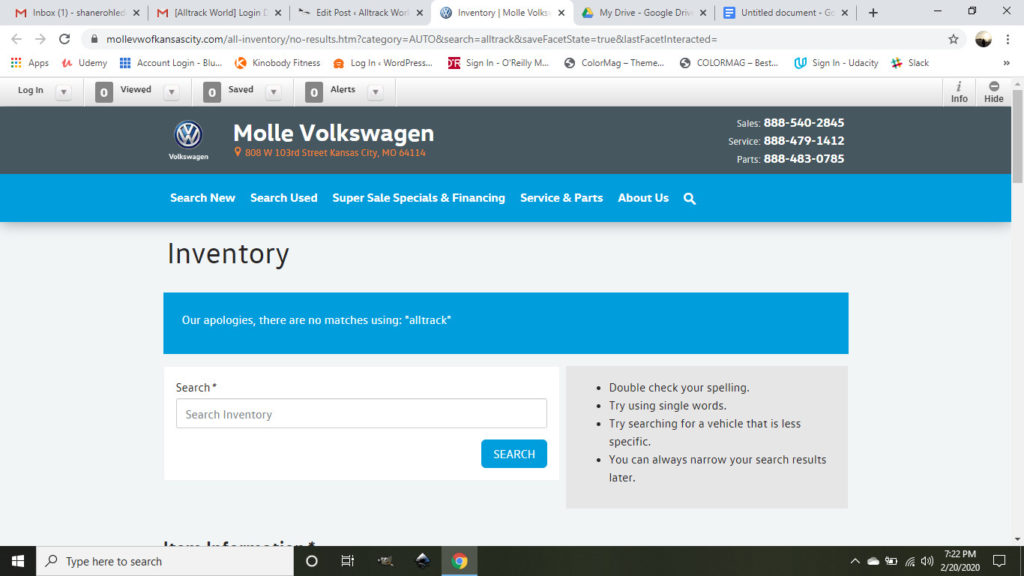The width and height of the screenshot is (1024, 576).
Task: Open the Sign In - Udacity bookmark
Action: [836, 63]
